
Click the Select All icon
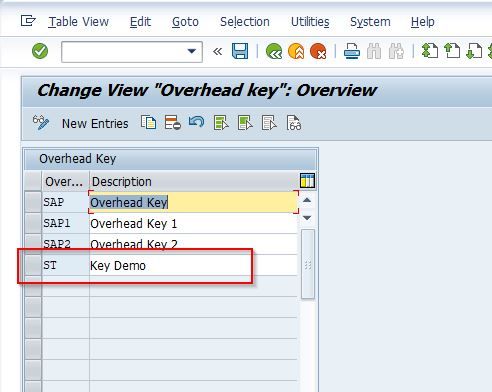point(221,123)
